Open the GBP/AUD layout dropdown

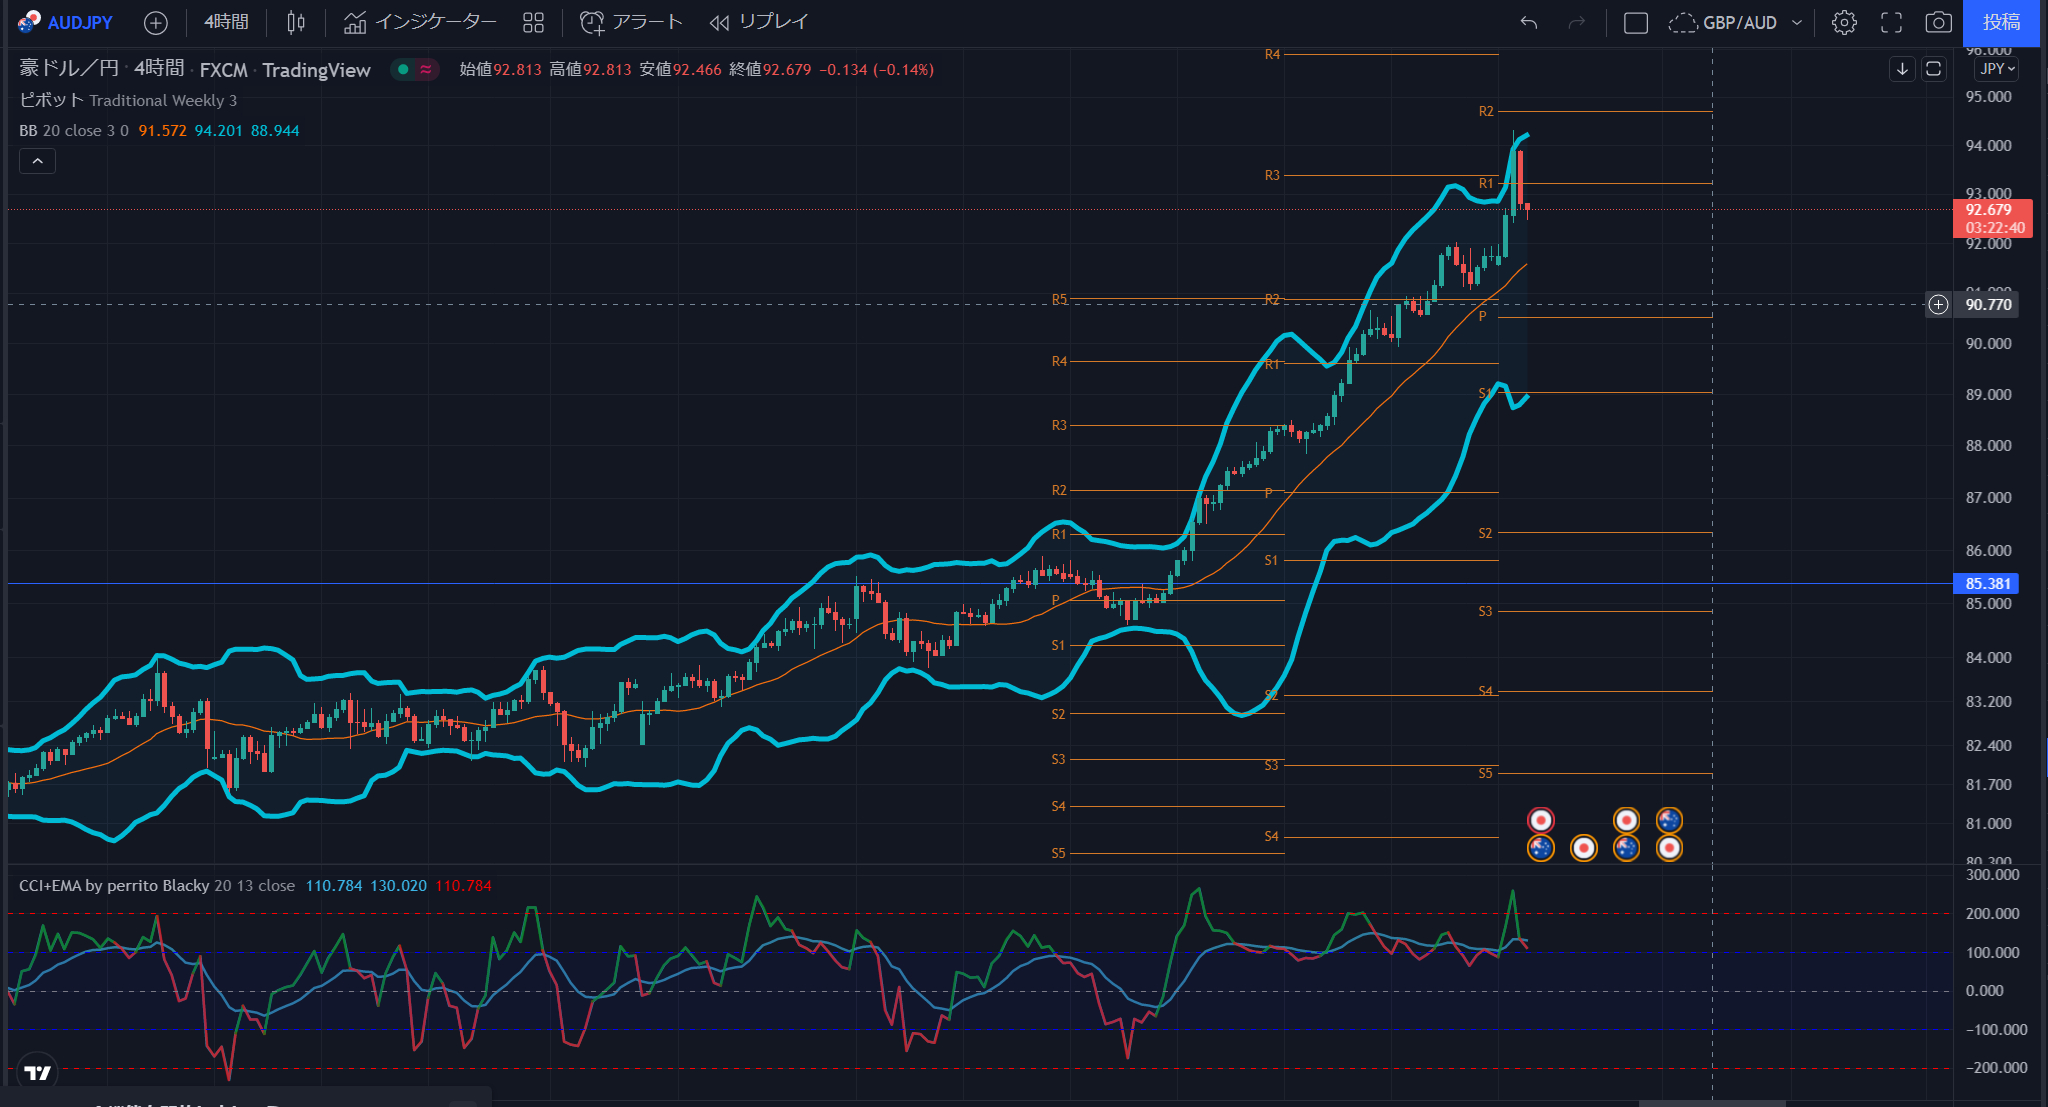[1736, 22]
